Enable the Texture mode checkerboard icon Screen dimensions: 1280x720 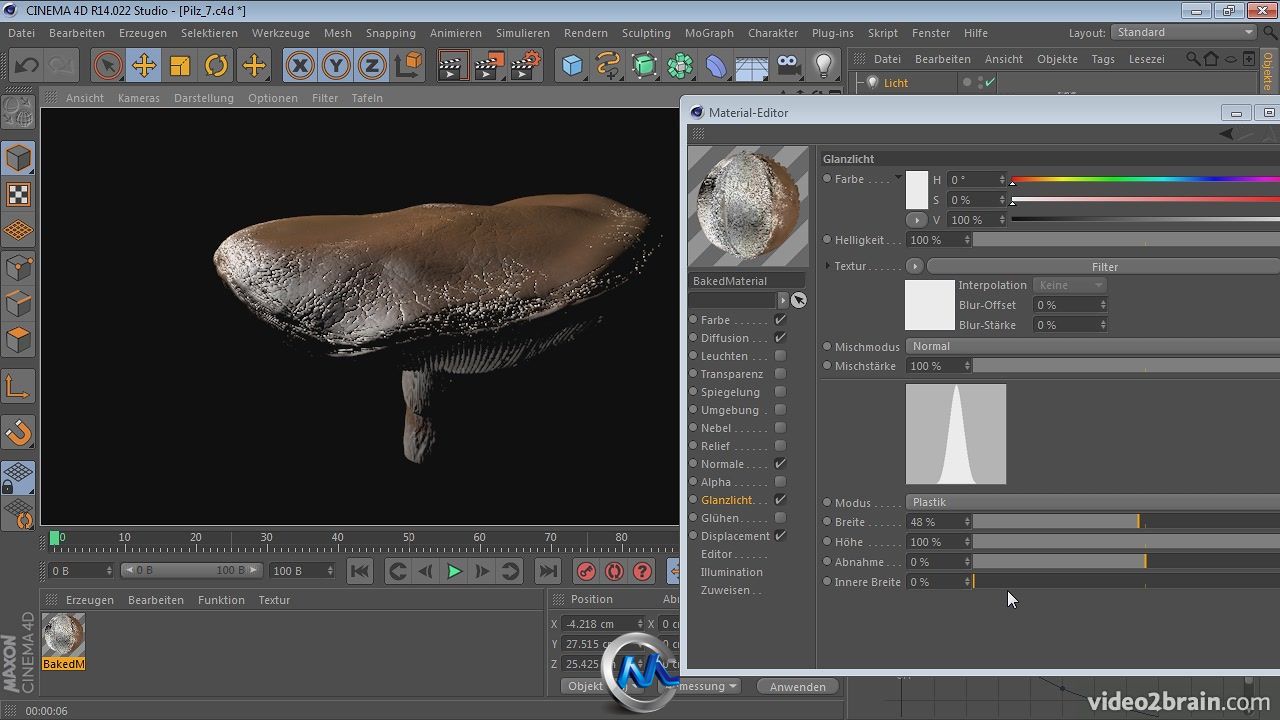pos(18,194)
